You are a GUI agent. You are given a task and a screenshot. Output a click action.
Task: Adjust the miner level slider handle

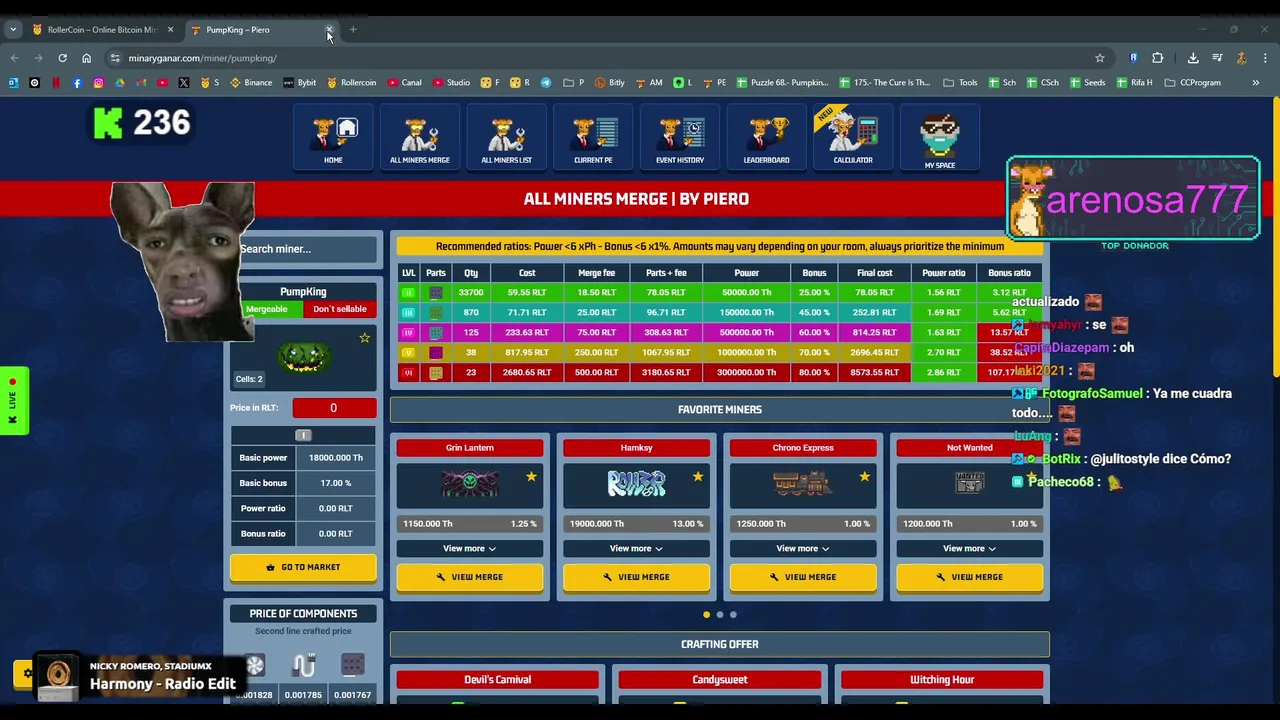[303, 435]
